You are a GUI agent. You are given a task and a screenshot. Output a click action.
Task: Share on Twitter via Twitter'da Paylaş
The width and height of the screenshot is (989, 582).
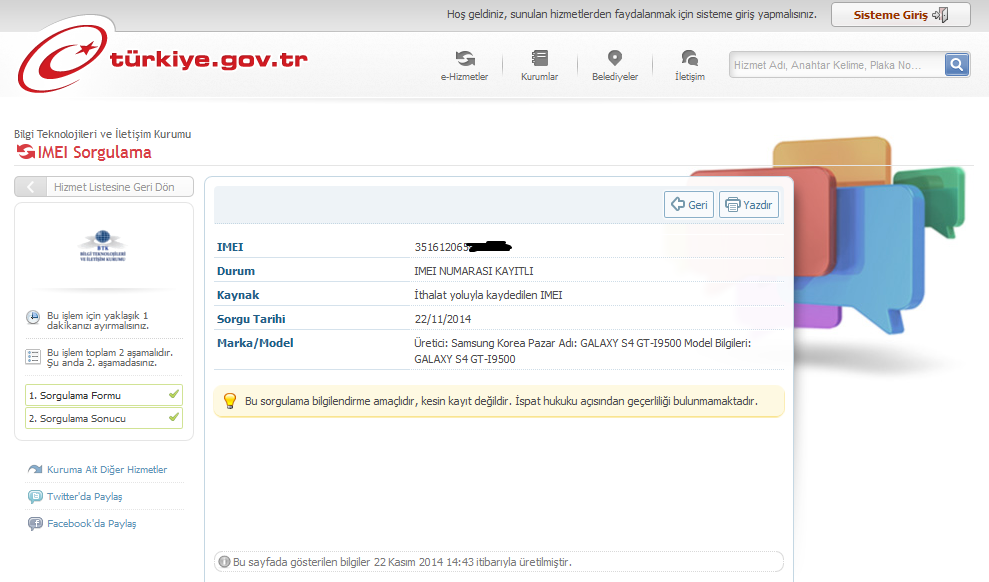click(x=84, y=496)
